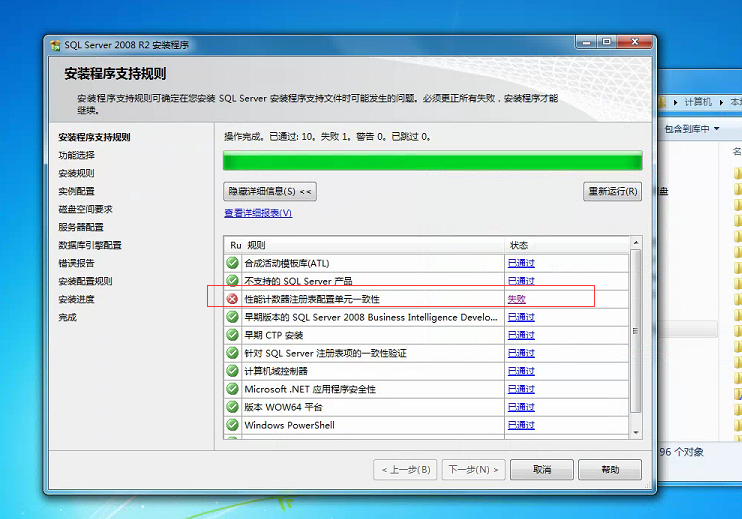This screenshot has width=742, height=519.
Task: Open 已通过 link for 早期 CTP 安装
Action: pyautogui.click(x=521, y=335)
